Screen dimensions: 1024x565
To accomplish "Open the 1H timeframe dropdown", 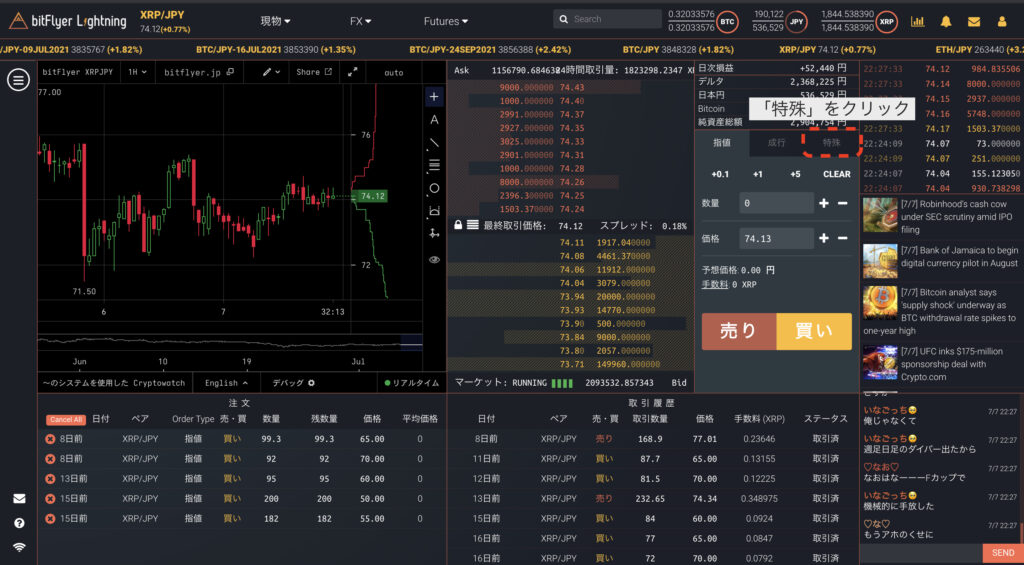I will pyautogui.click(x=137, y=73).
